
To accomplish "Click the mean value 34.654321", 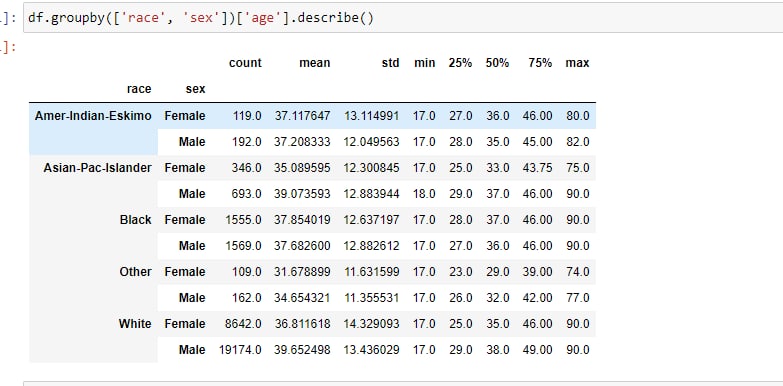I will click(302, 298).
